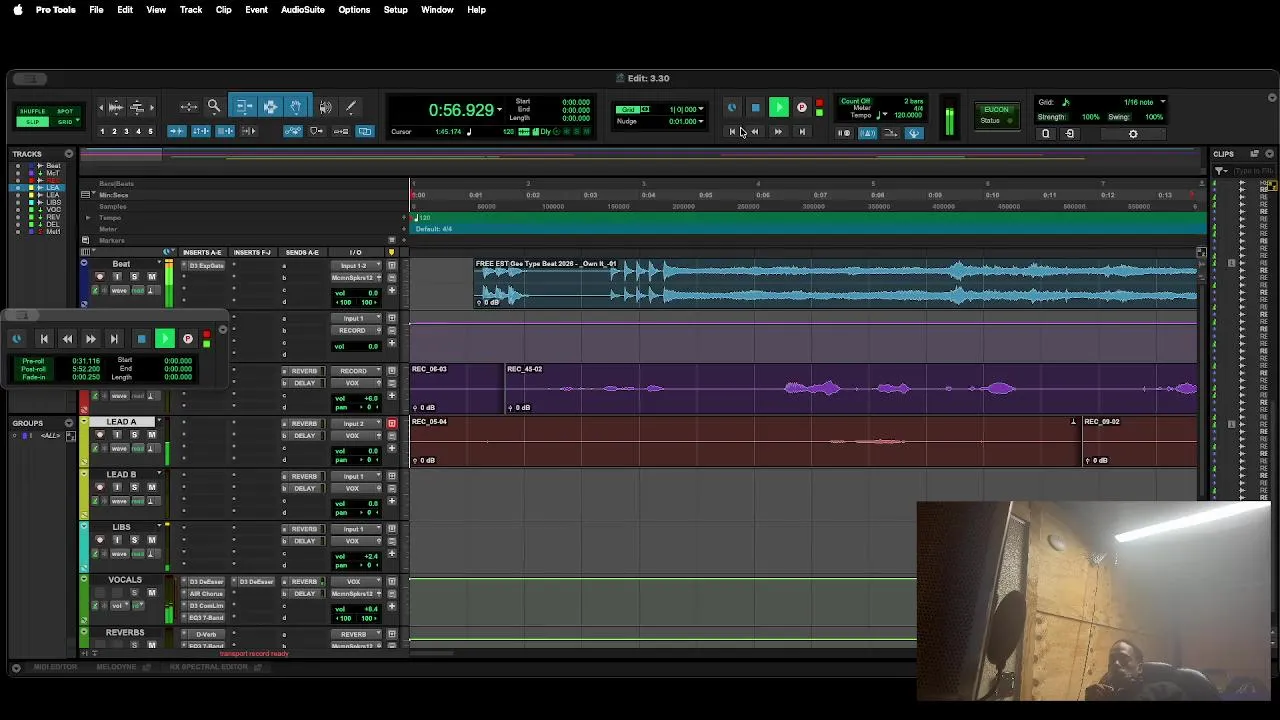Open the Setup menu

coord(396,10)
